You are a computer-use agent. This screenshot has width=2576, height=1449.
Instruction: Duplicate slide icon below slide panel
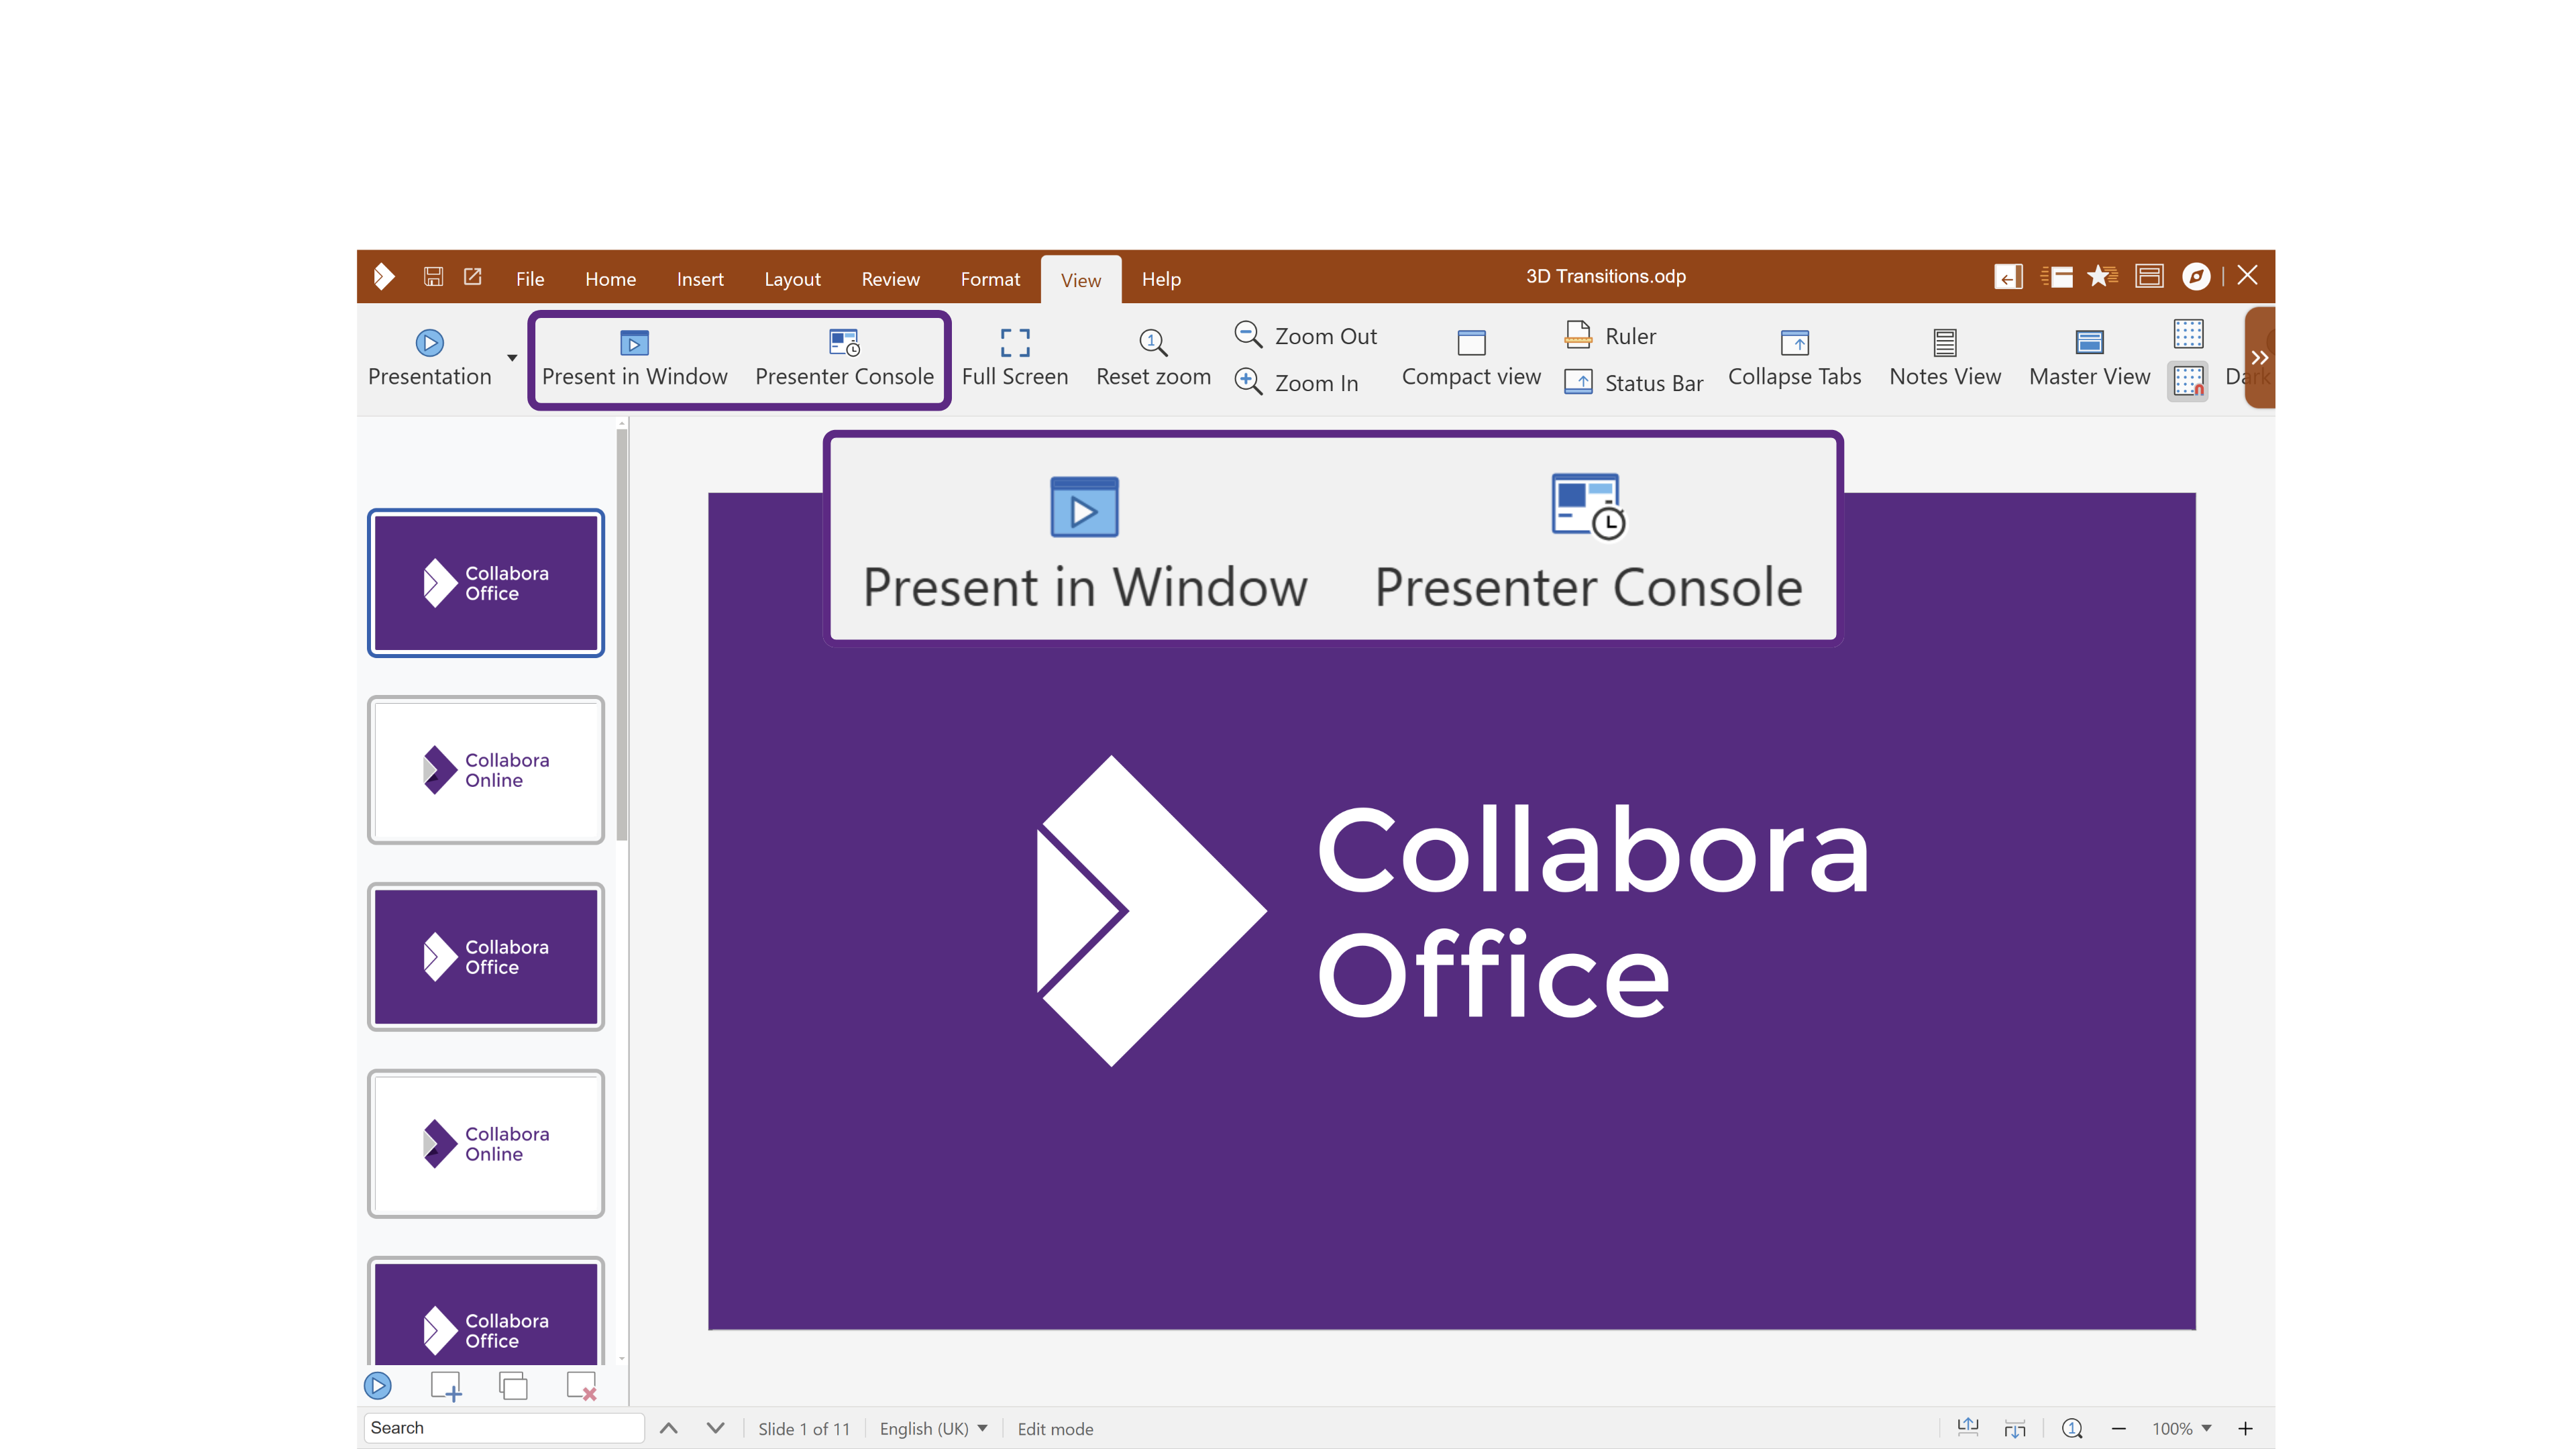(x=513, y=1386)
